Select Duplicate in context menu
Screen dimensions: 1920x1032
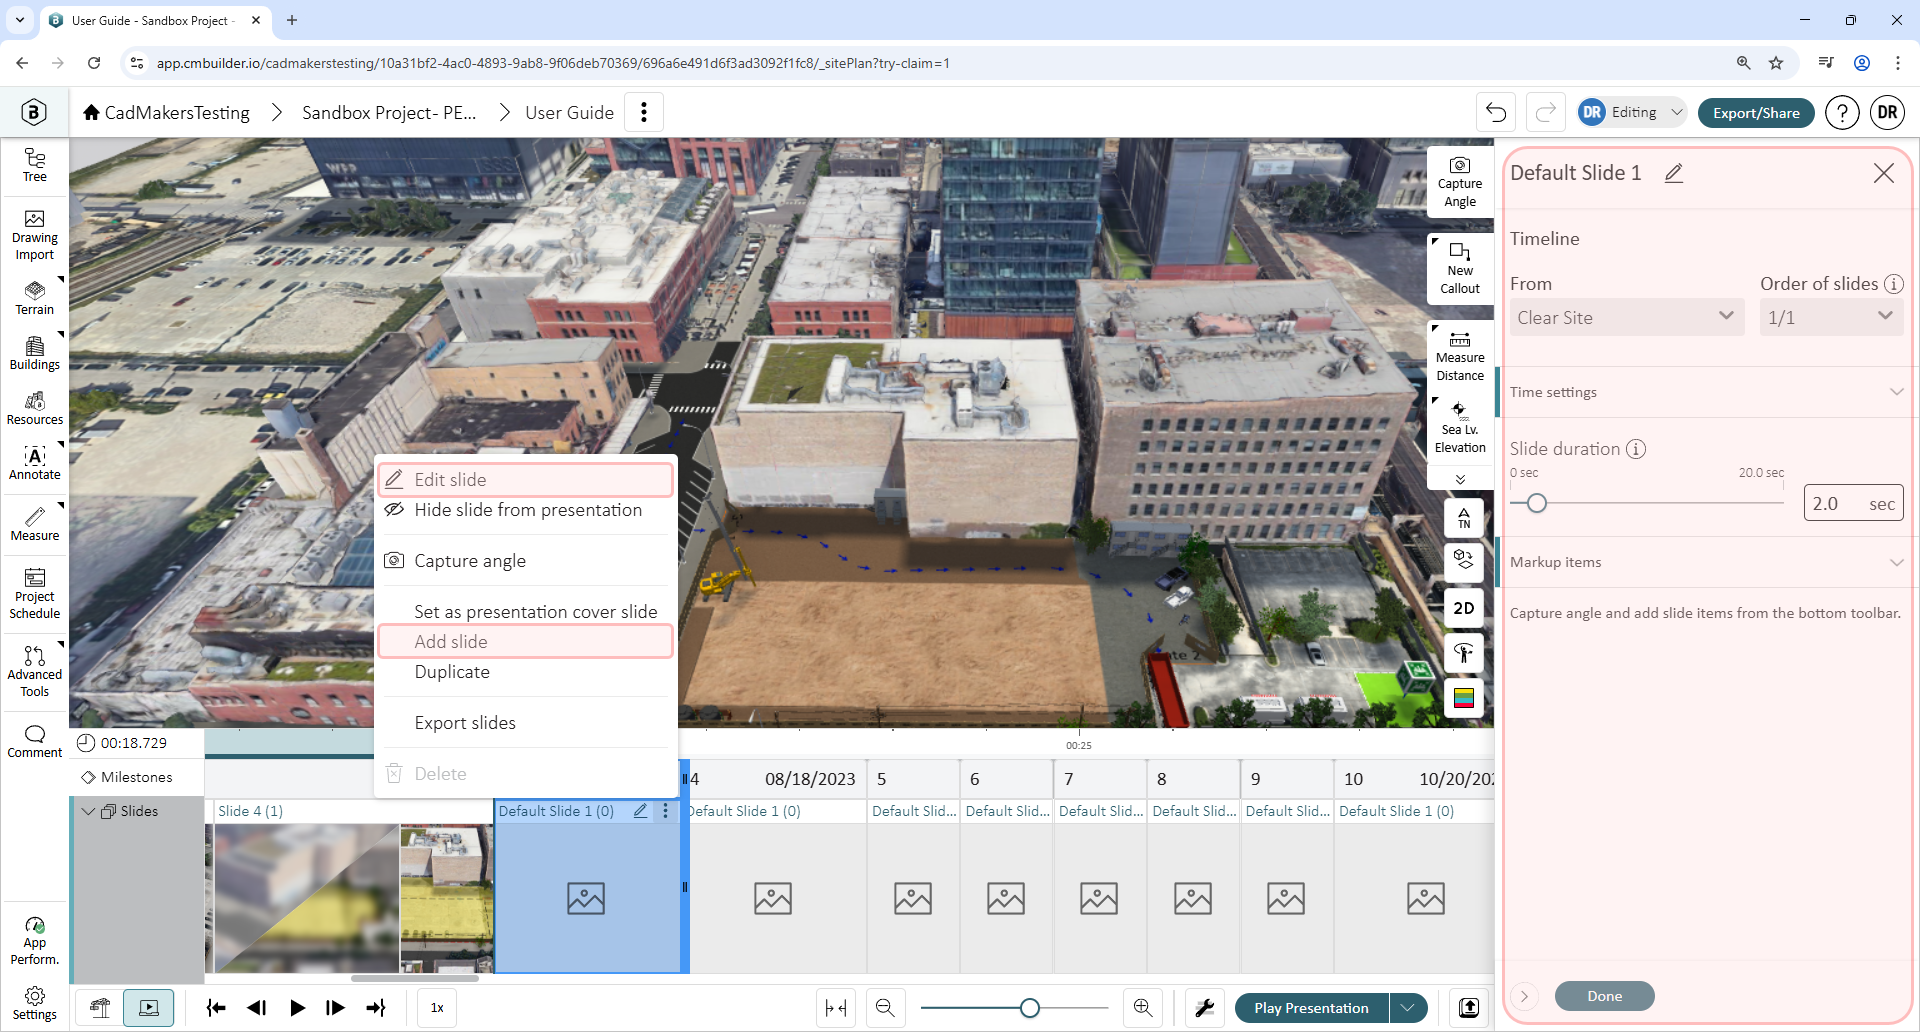coord(525,672)
